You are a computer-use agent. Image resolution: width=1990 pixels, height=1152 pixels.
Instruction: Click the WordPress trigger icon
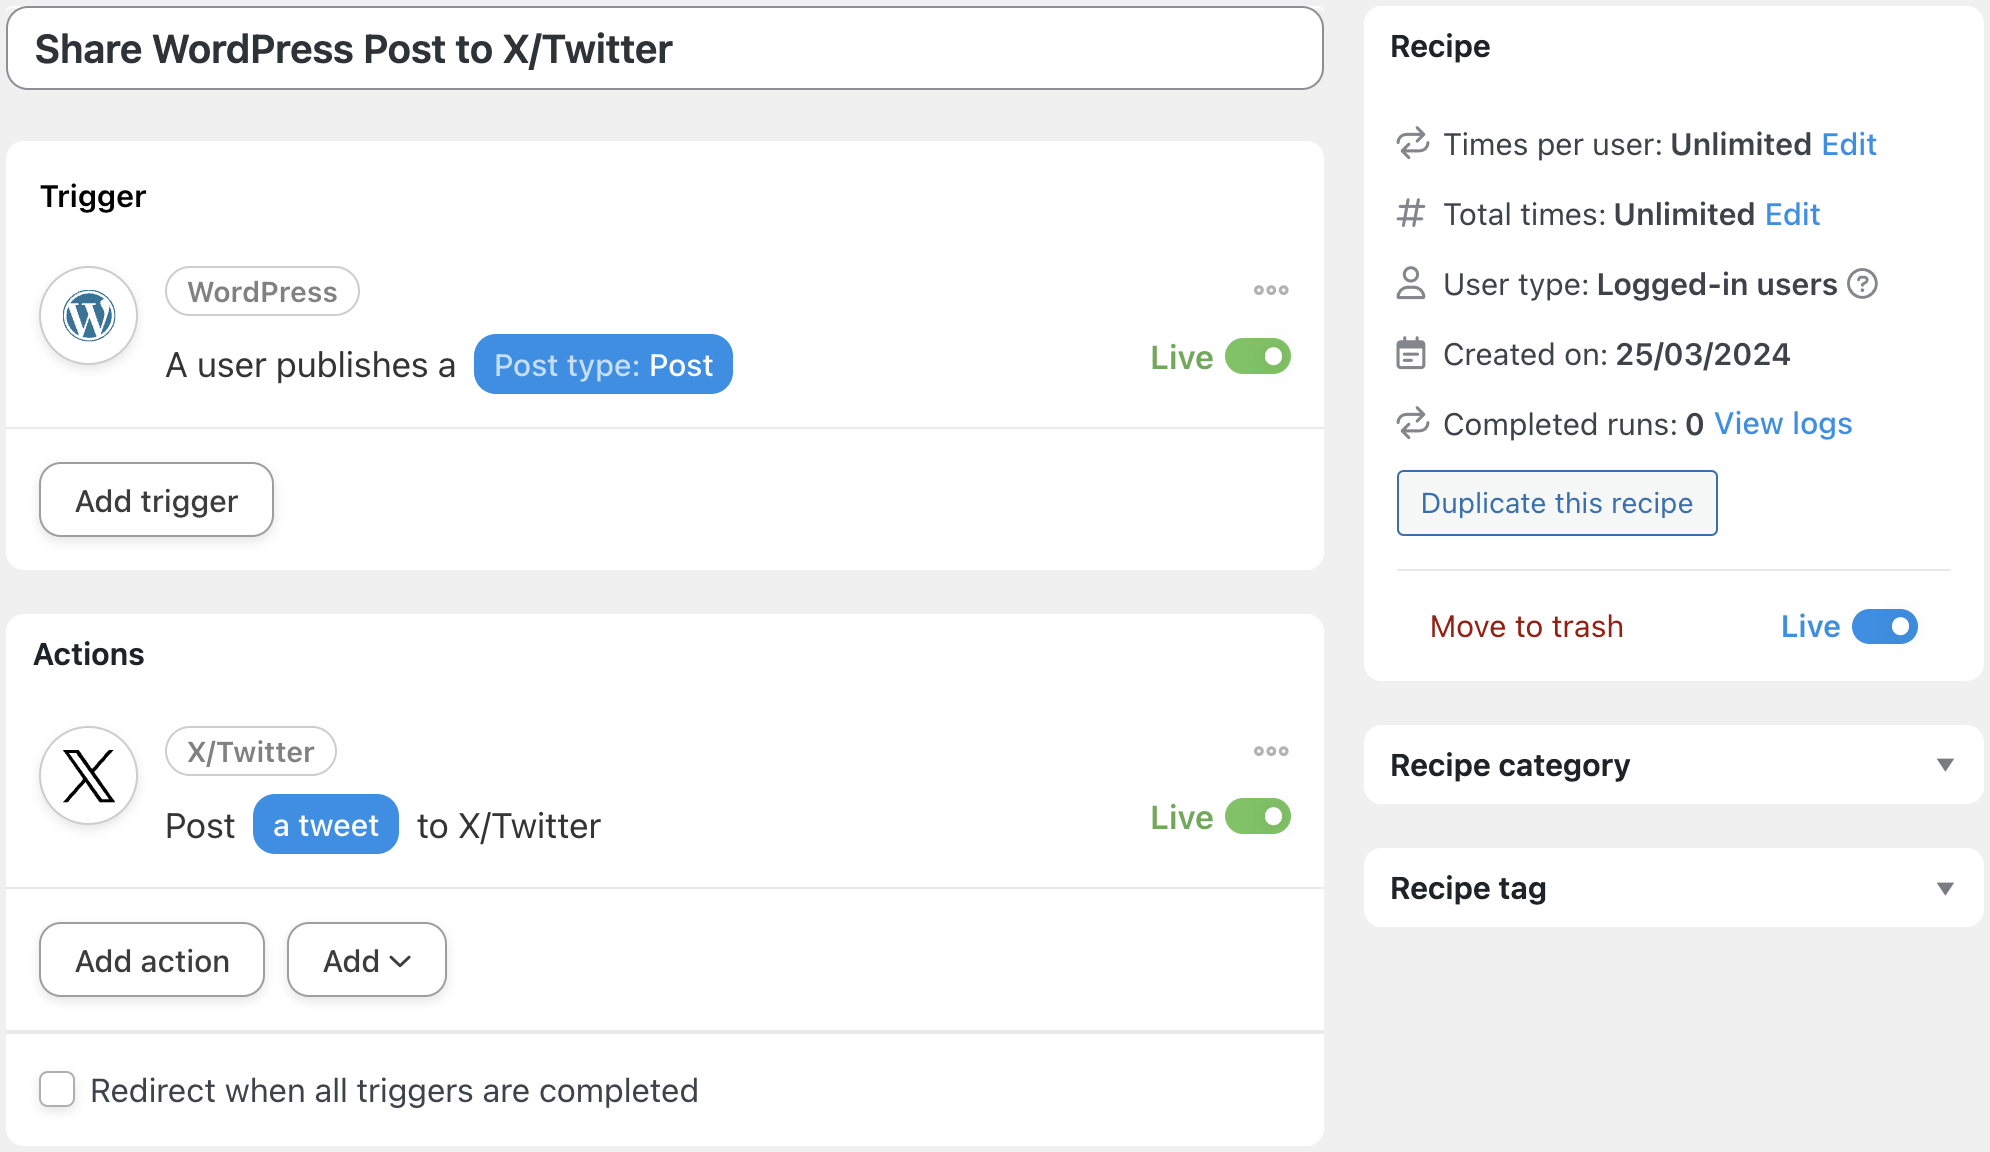click(x=88, y=315)
